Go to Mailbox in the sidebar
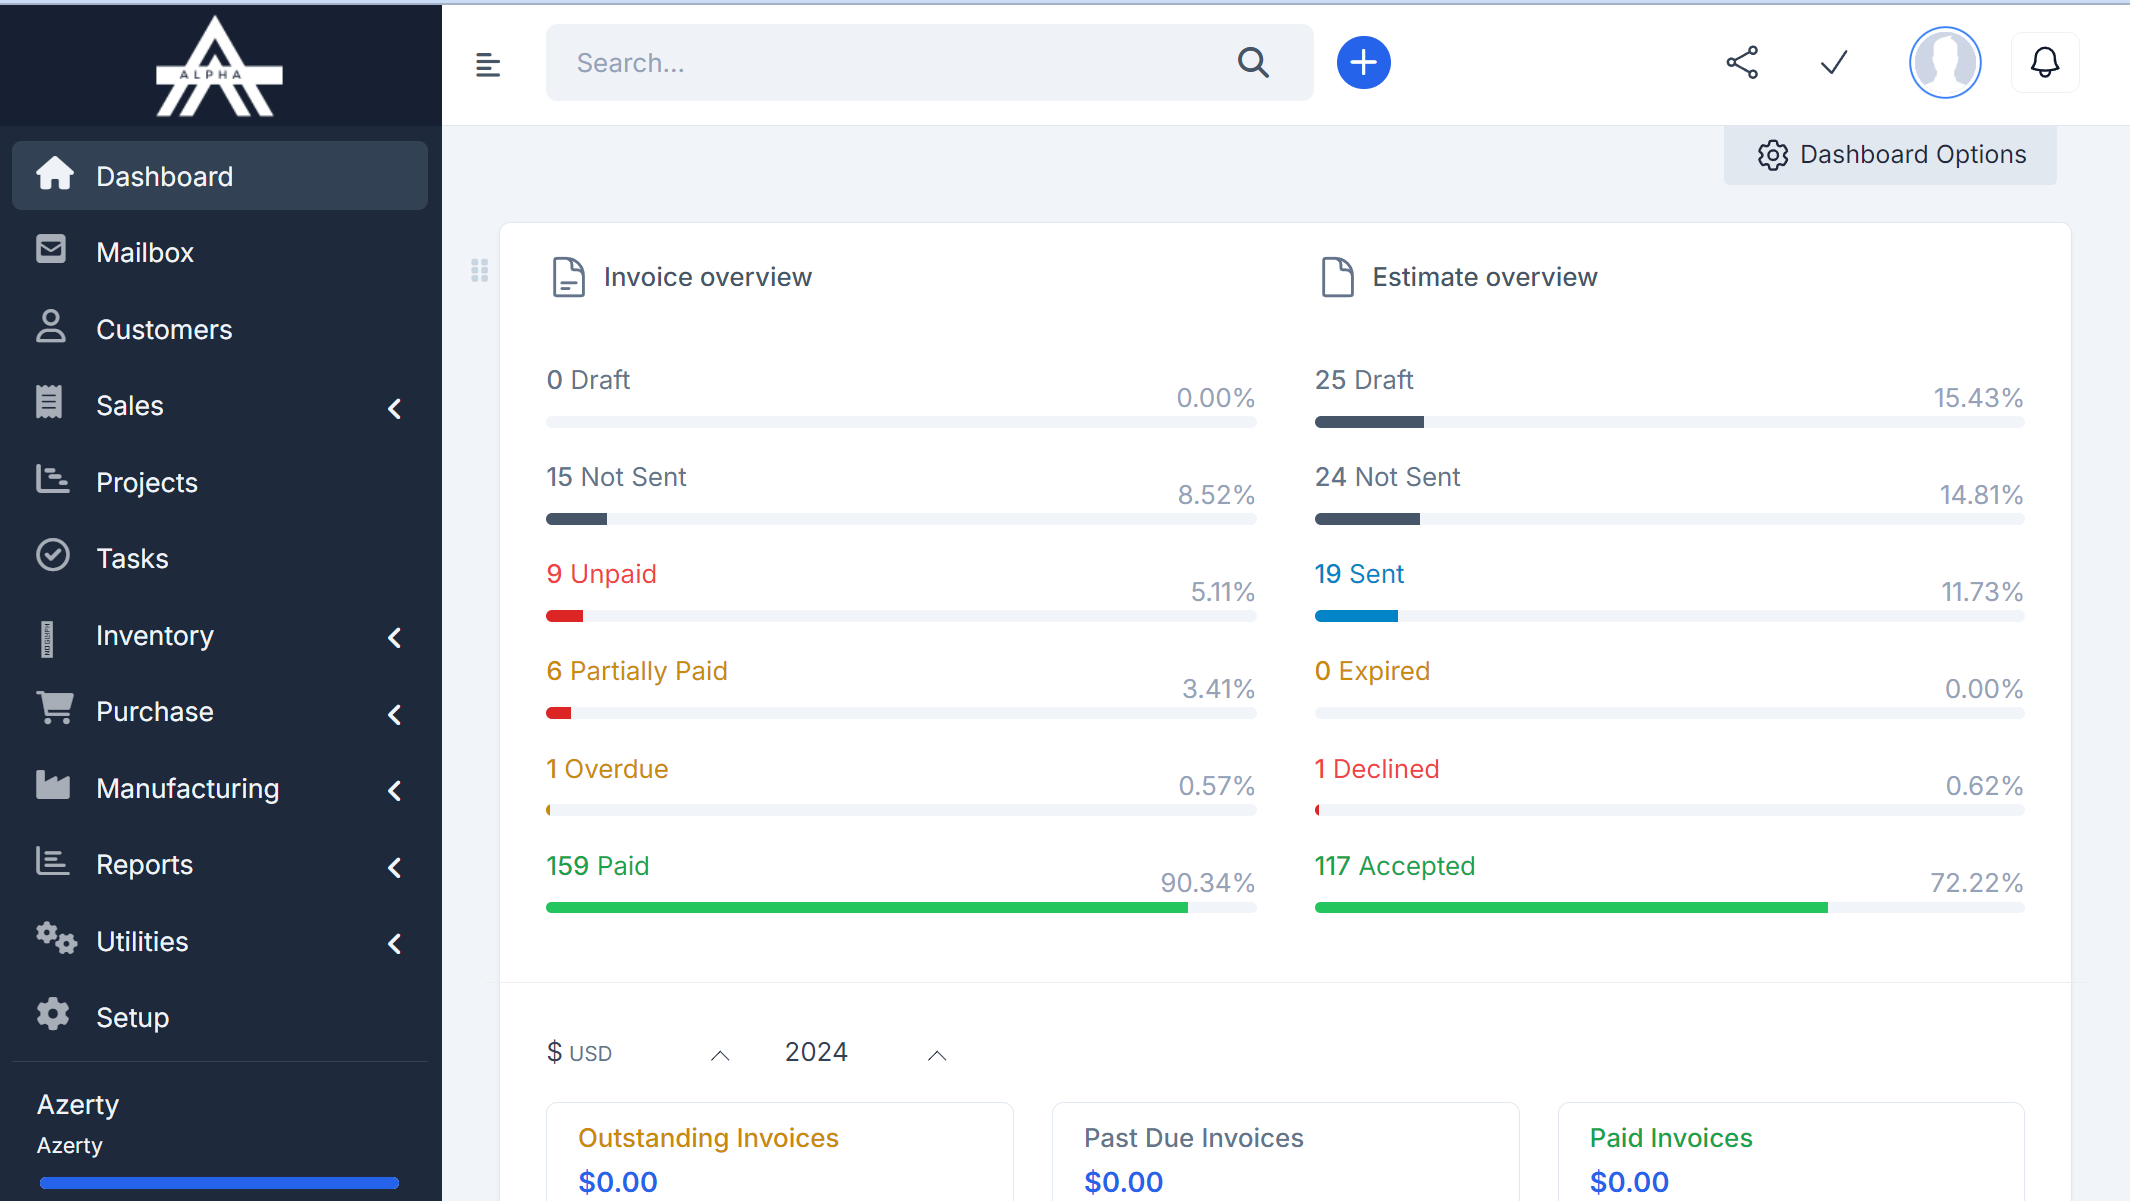Viewport: 2130px width, 1201px height. pos(145,253)
